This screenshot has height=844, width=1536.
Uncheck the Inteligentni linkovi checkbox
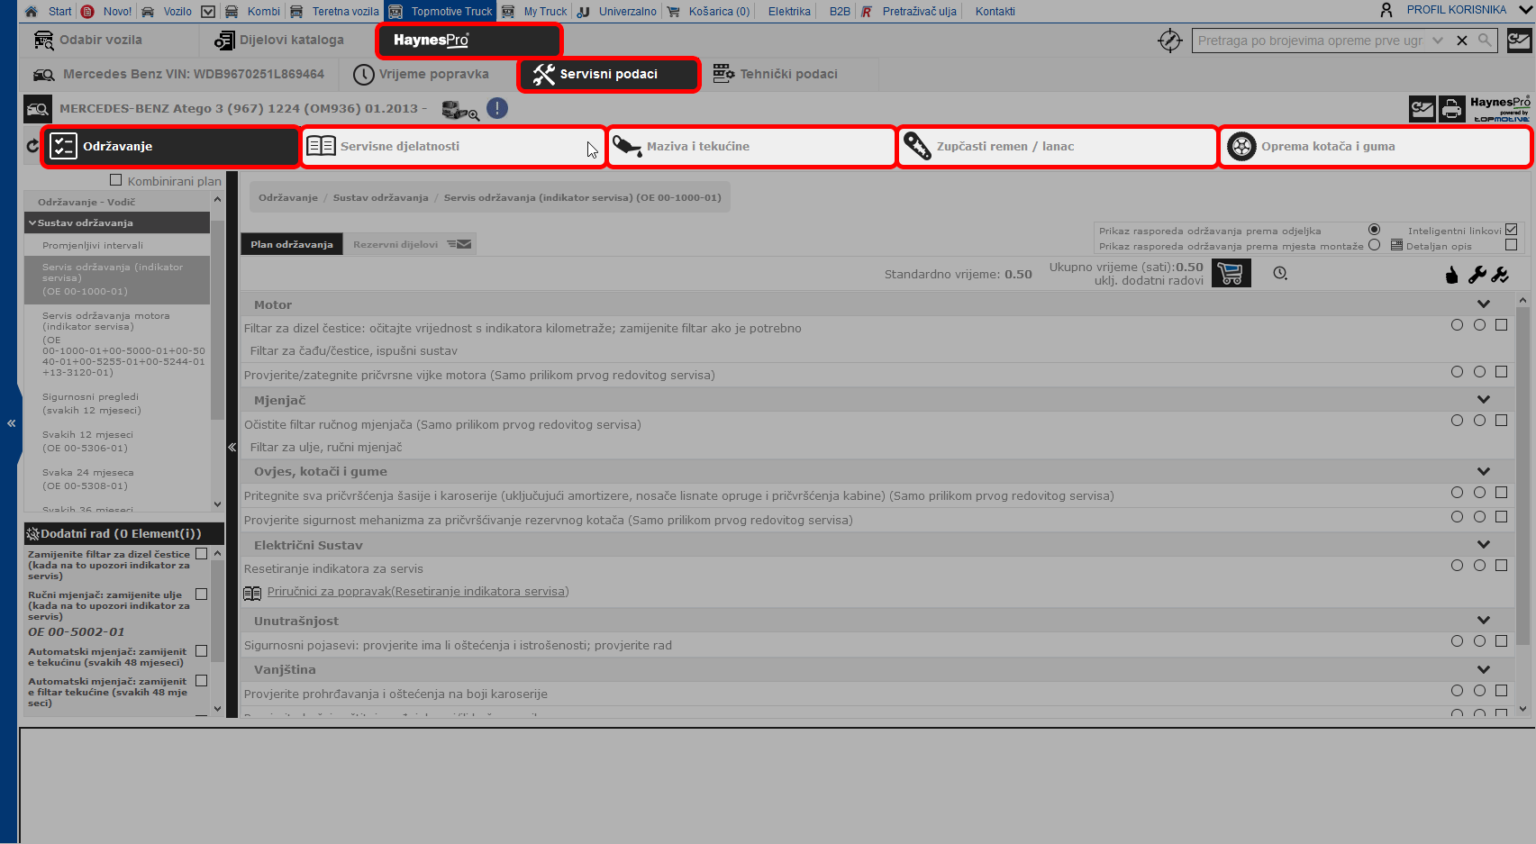1511,229
